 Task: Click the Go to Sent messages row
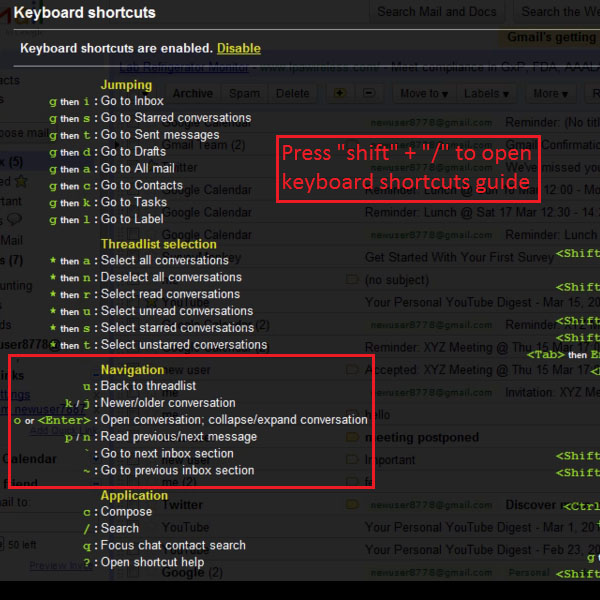[x=134, y=135]
